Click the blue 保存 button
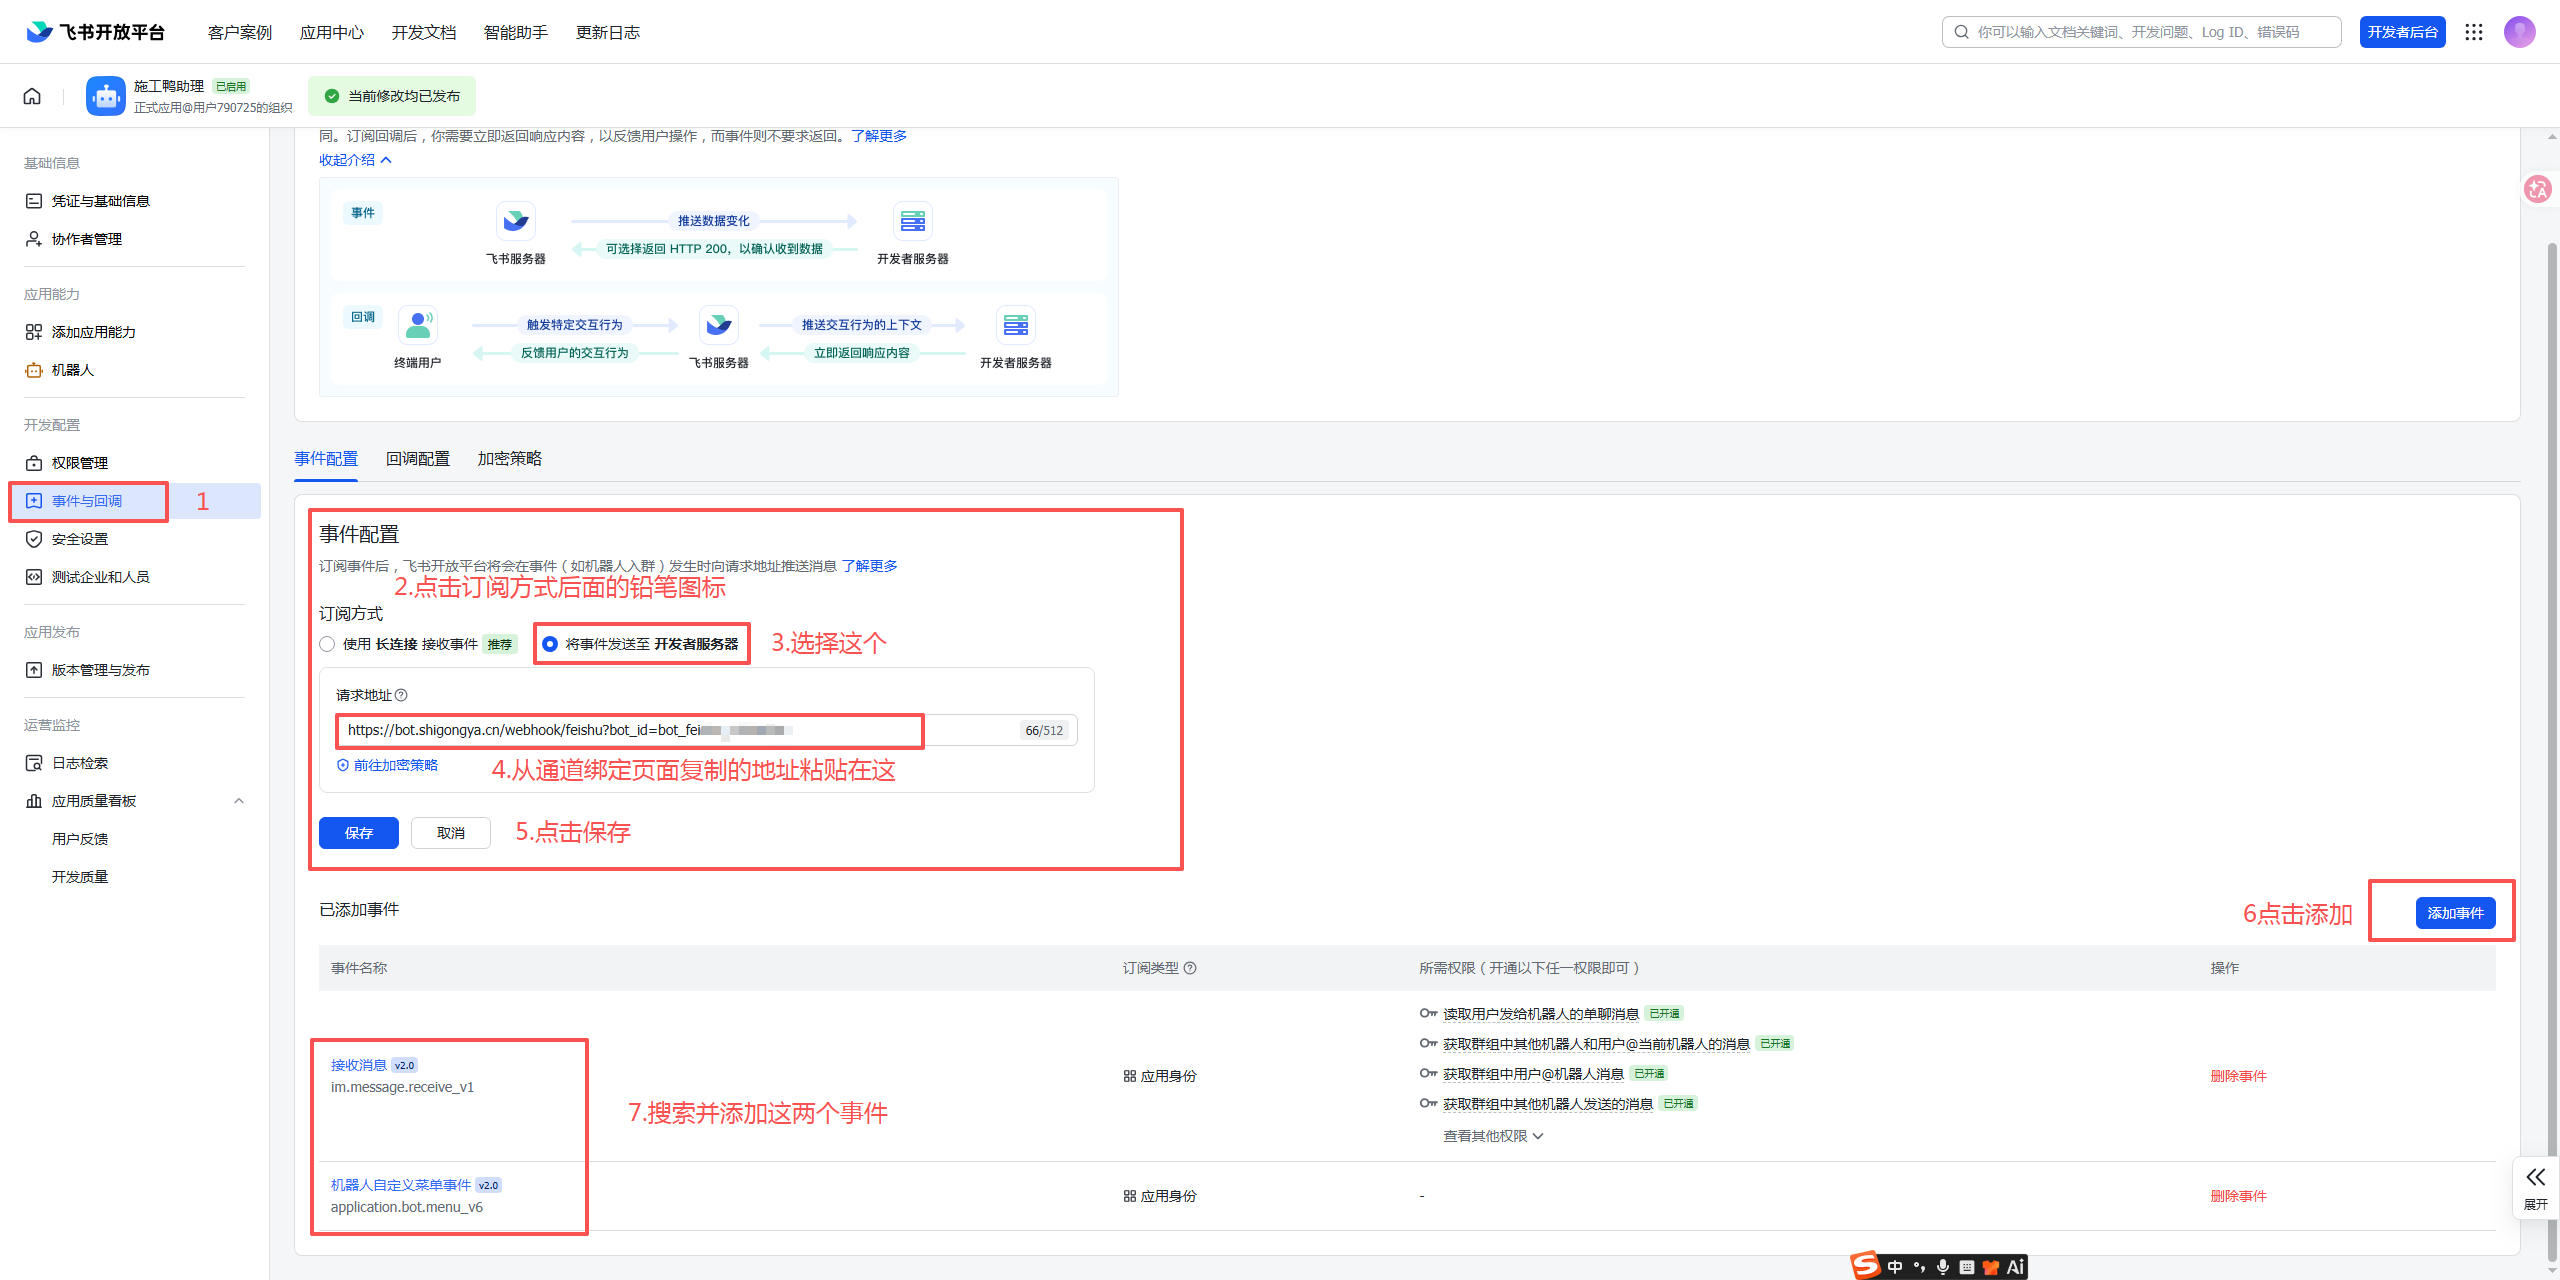This screenshot has width=2560, height=1280. (359, 833)
